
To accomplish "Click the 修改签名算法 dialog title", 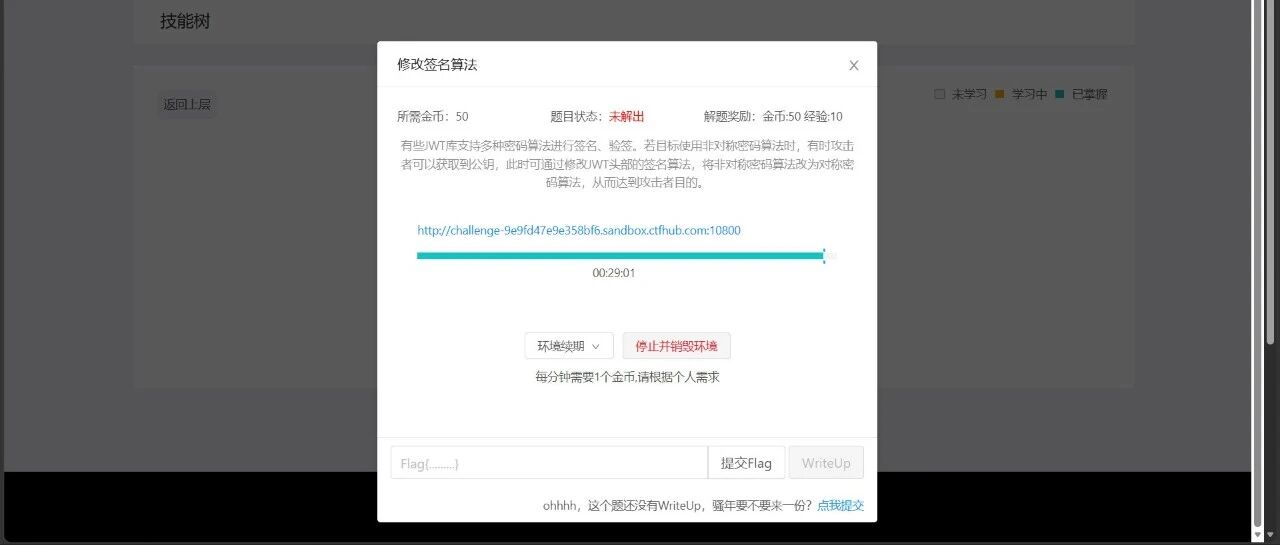I will (x=437, y=65).
